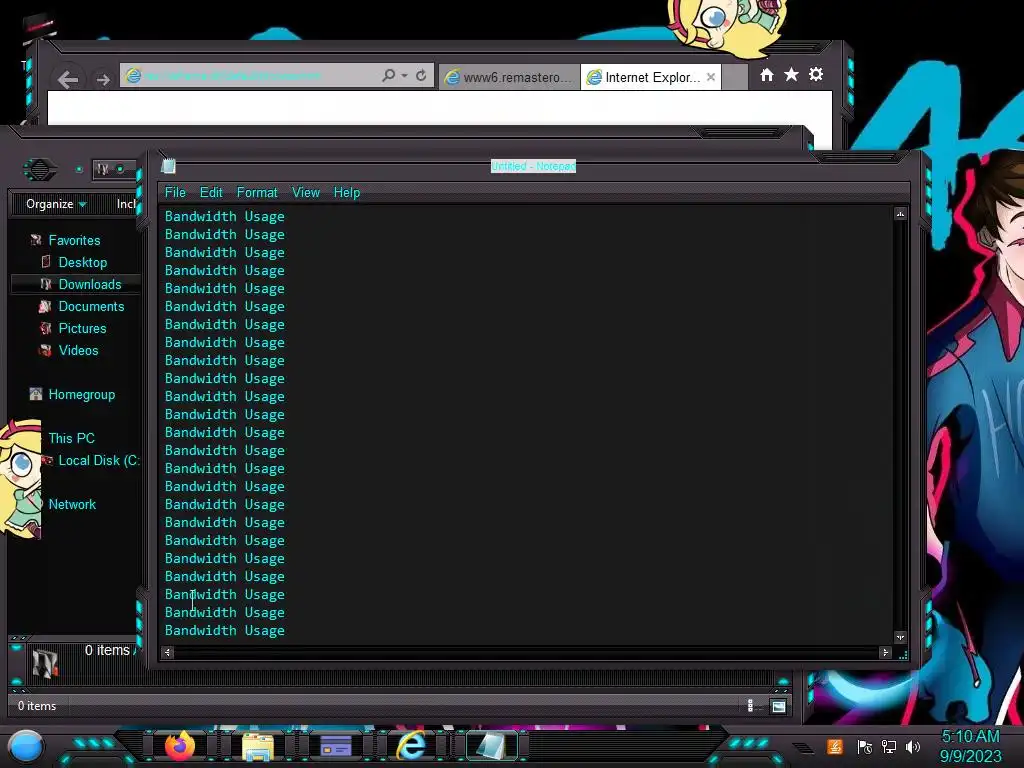The width and height of the screenshot is (1024, 768).
Task: Select This PC in Explorer sidebar
Action: click(x=71, y=438)
